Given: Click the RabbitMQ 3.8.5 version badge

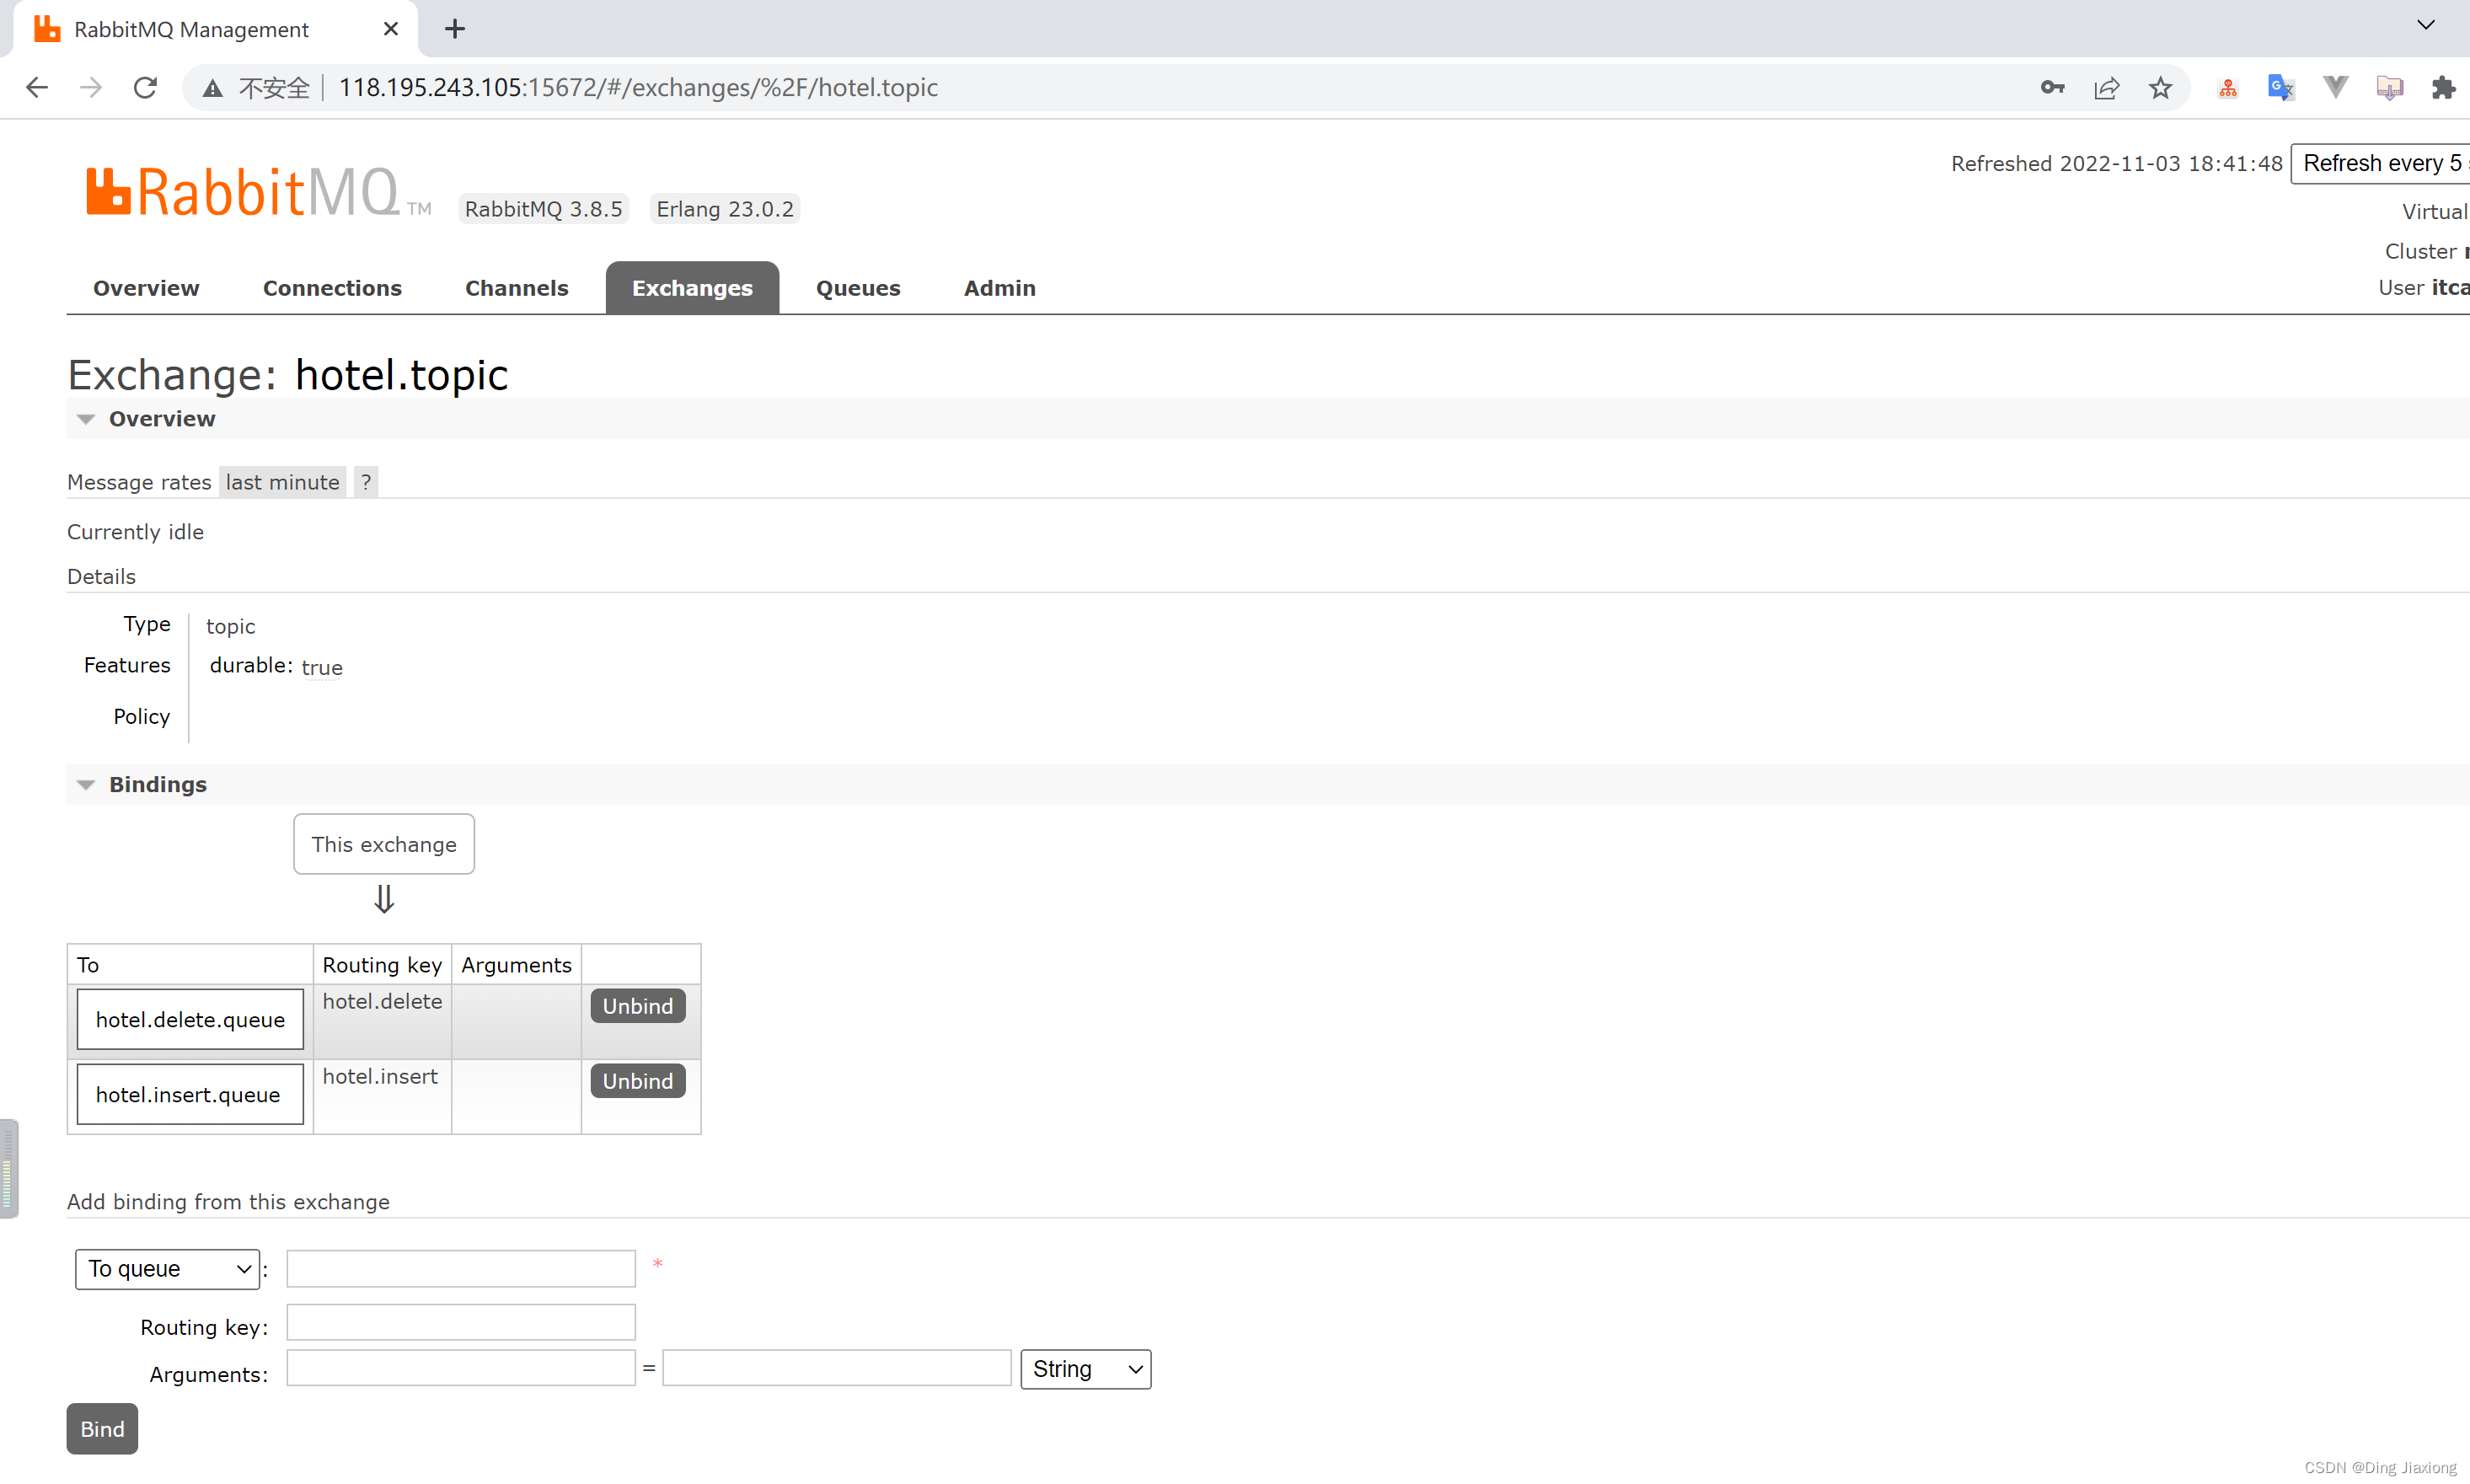Looking at the screenshot, I should tap(543, 209).
